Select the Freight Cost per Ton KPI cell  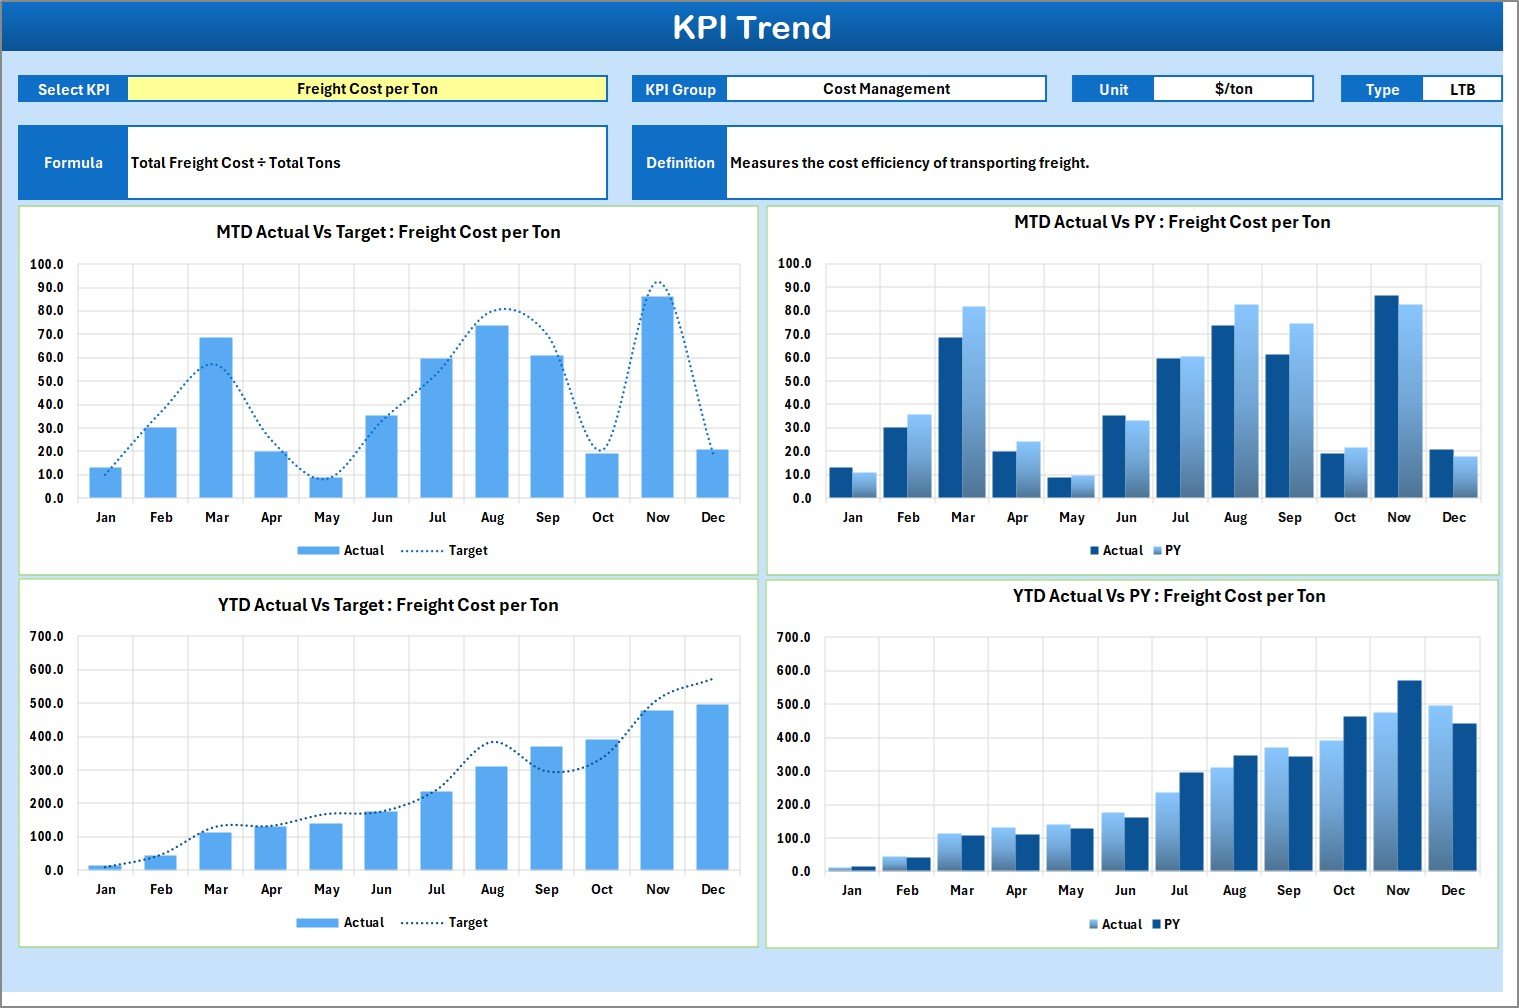click(x=367, y=88)
